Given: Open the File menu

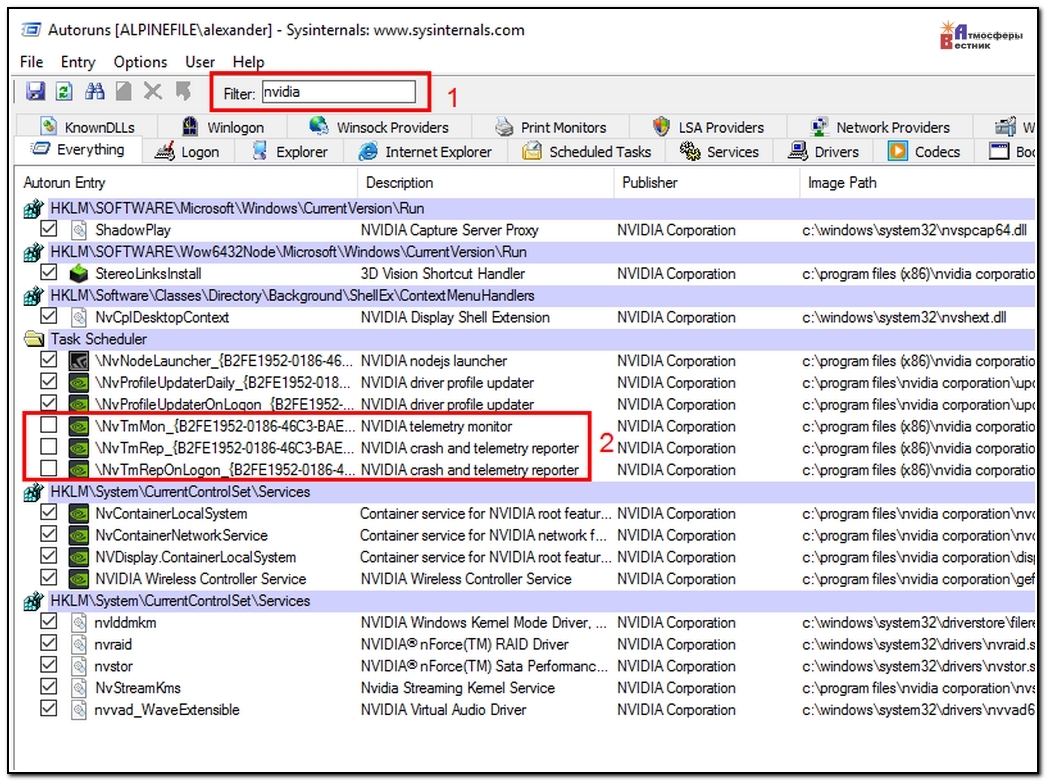Looking at the screenshot, I should (31, 62).
